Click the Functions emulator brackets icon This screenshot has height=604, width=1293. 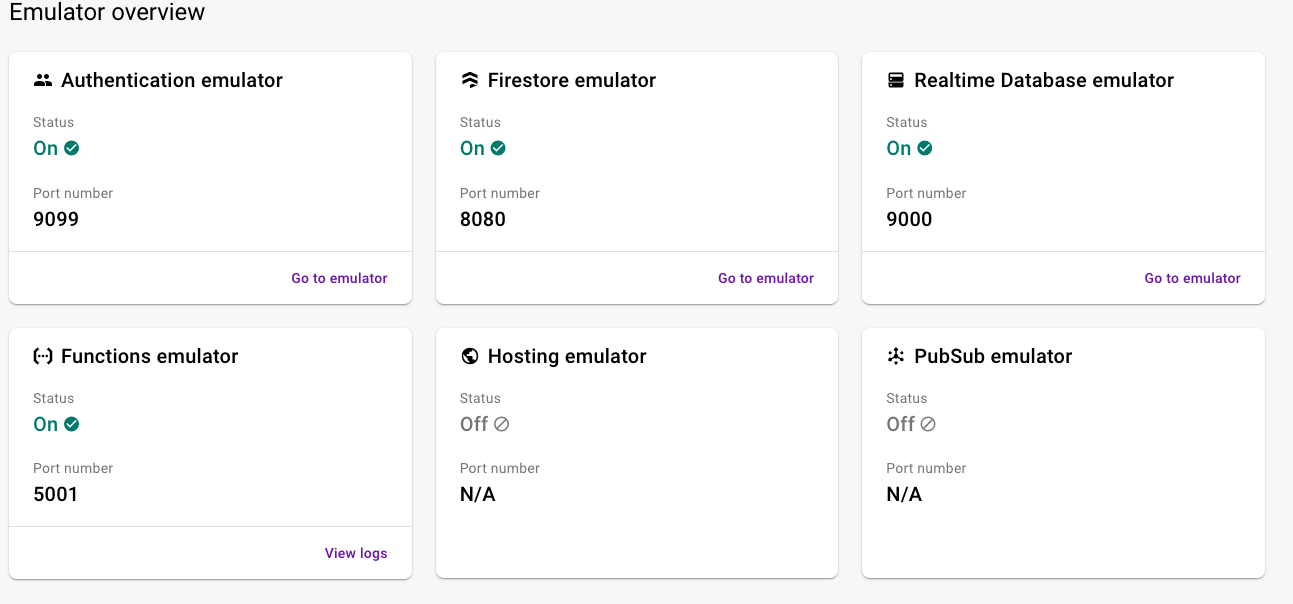(43, 356)
